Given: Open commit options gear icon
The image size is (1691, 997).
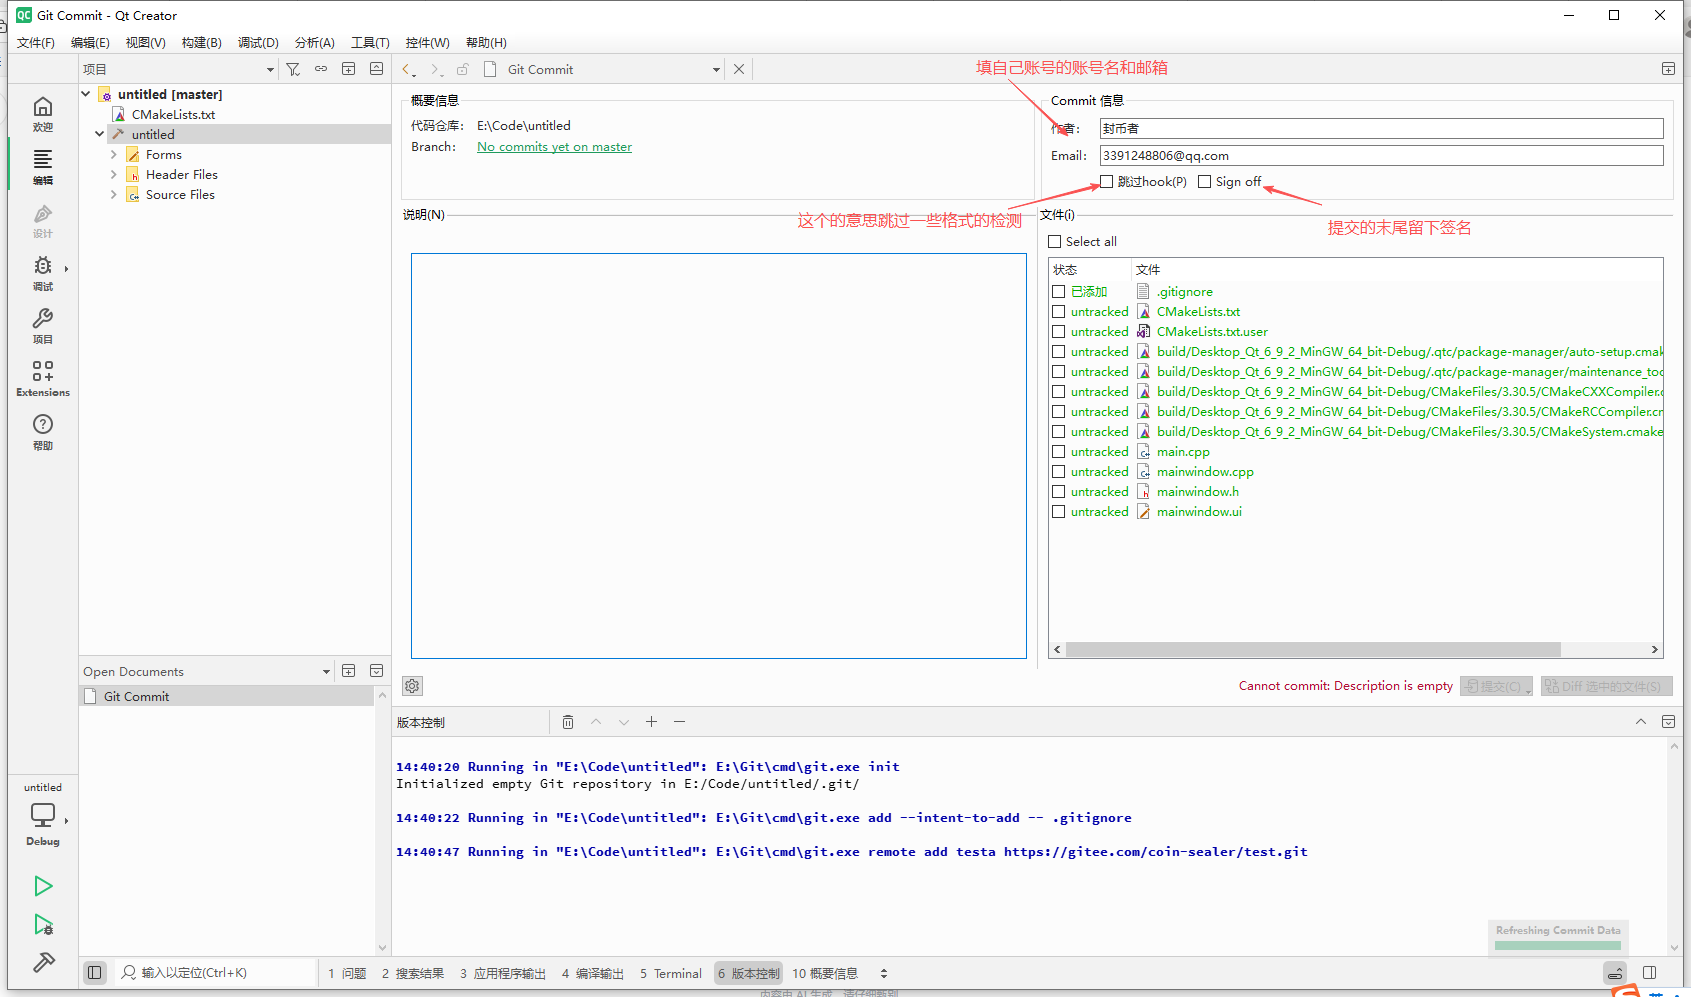Looking at the screenshot, I should (x=412, y=686).
